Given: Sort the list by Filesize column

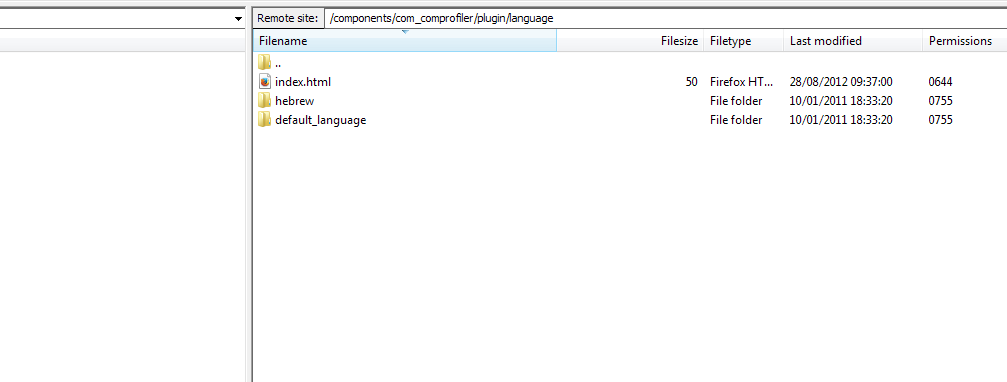Looking at the screenshot, I should pos(630,41).
